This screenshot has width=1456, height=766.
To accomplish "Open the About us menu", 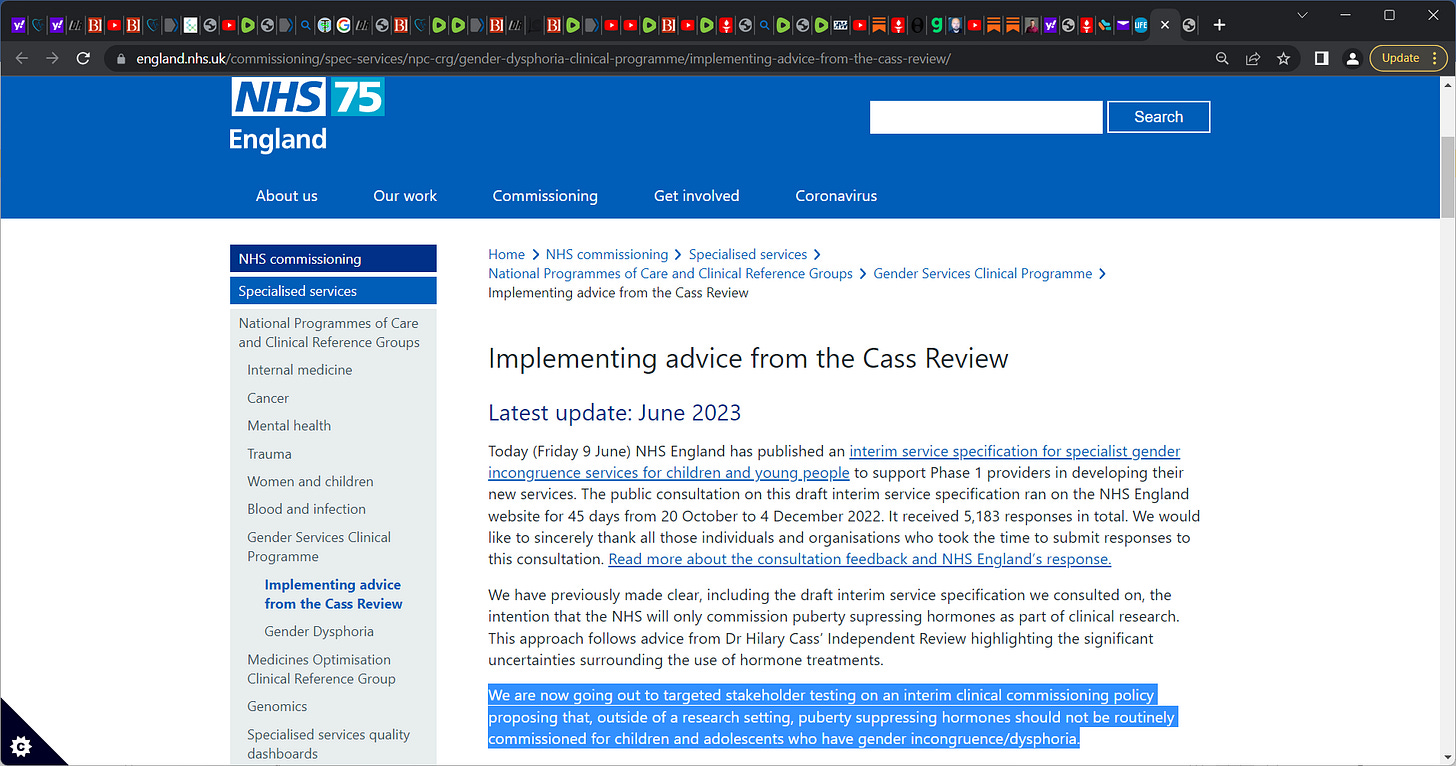I will point(287,196).
